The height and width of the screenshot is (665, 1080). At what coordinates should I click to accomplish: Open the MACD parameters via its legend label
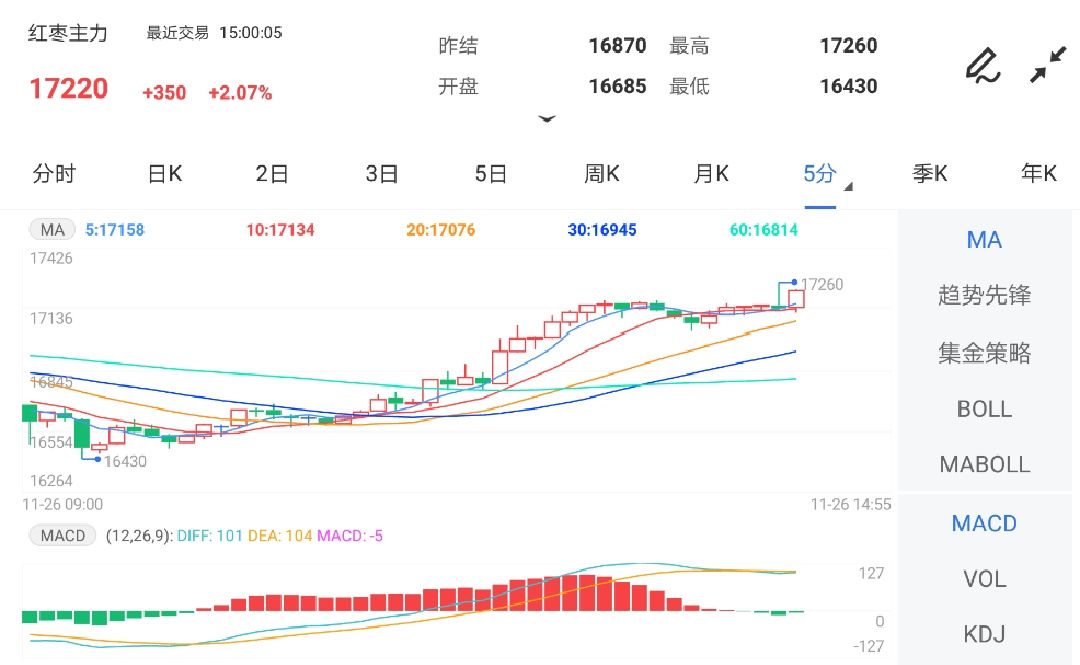pyautogui.click(x=62, y=535)
